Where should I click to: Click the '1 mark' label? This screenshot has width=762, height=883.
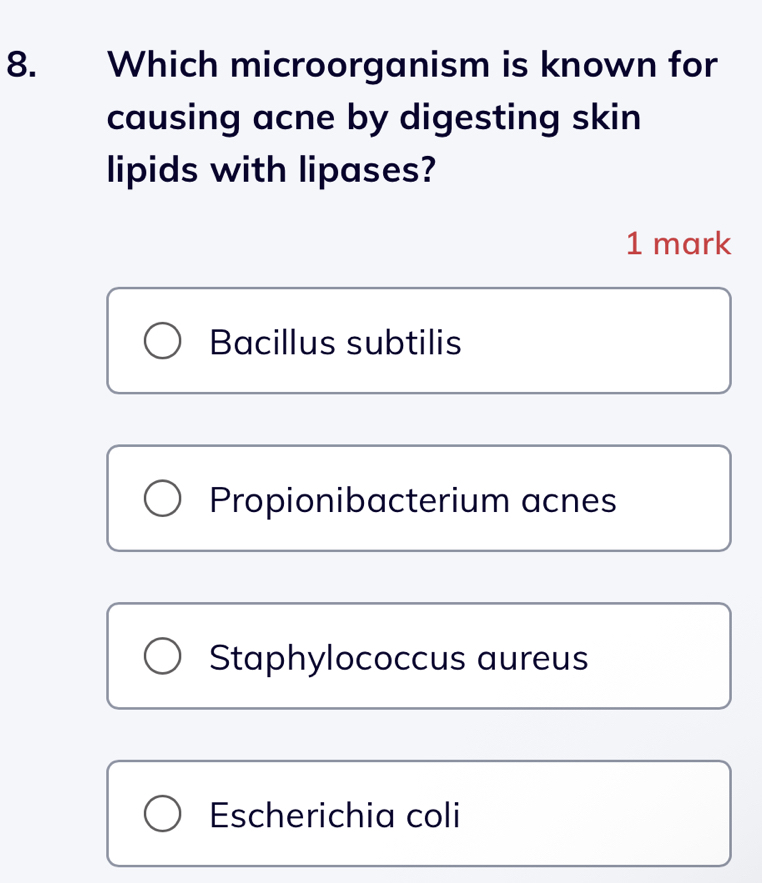click(678, 243)
